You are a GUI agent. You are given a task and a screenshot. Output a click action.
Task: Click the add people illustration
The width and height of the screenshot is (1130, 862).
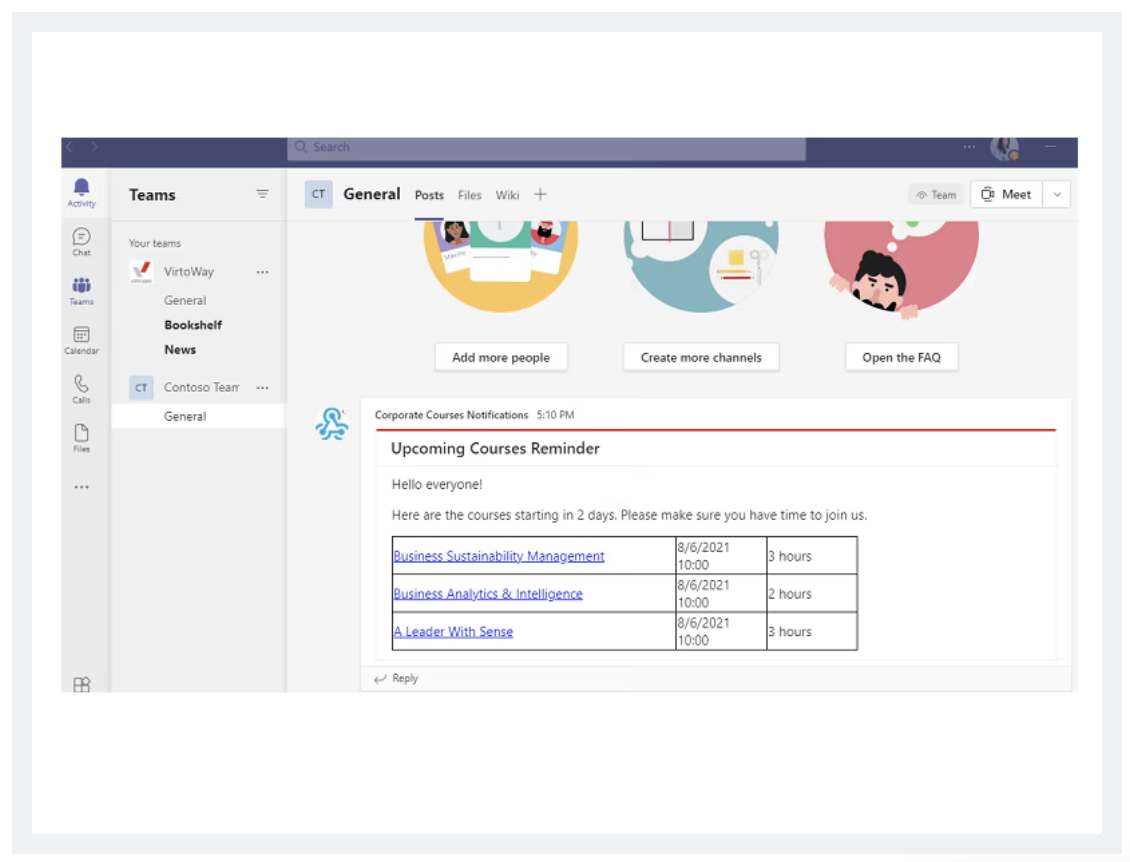click(501, 267)
